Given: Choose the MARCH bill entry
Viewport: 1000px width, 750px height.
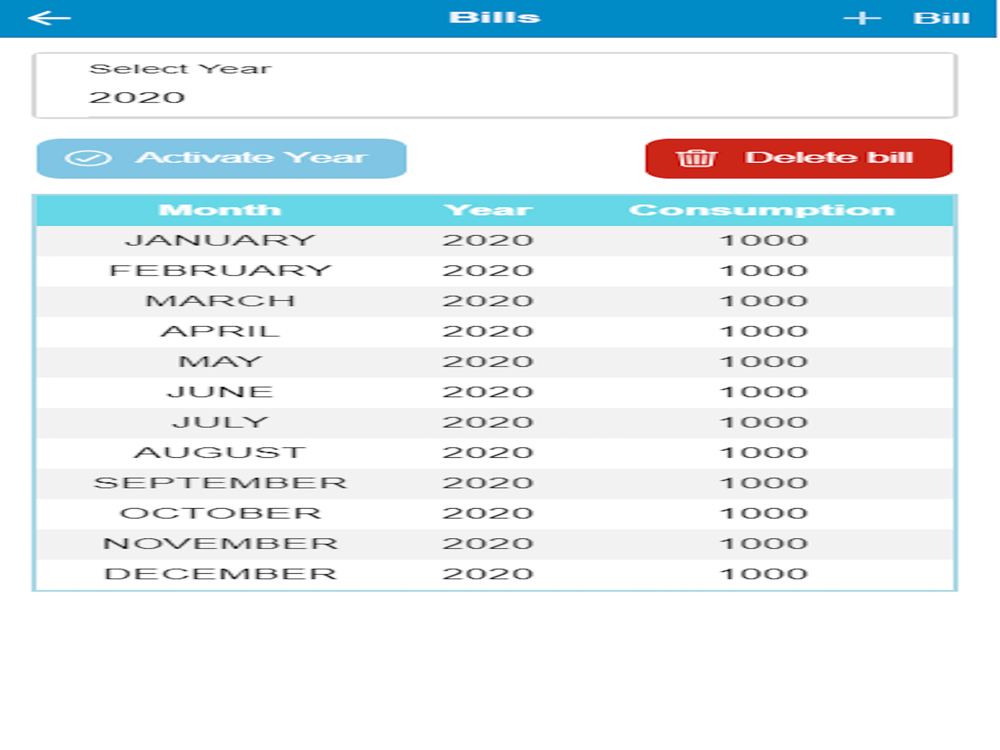Looking at the screenshot, I should 495,301.
